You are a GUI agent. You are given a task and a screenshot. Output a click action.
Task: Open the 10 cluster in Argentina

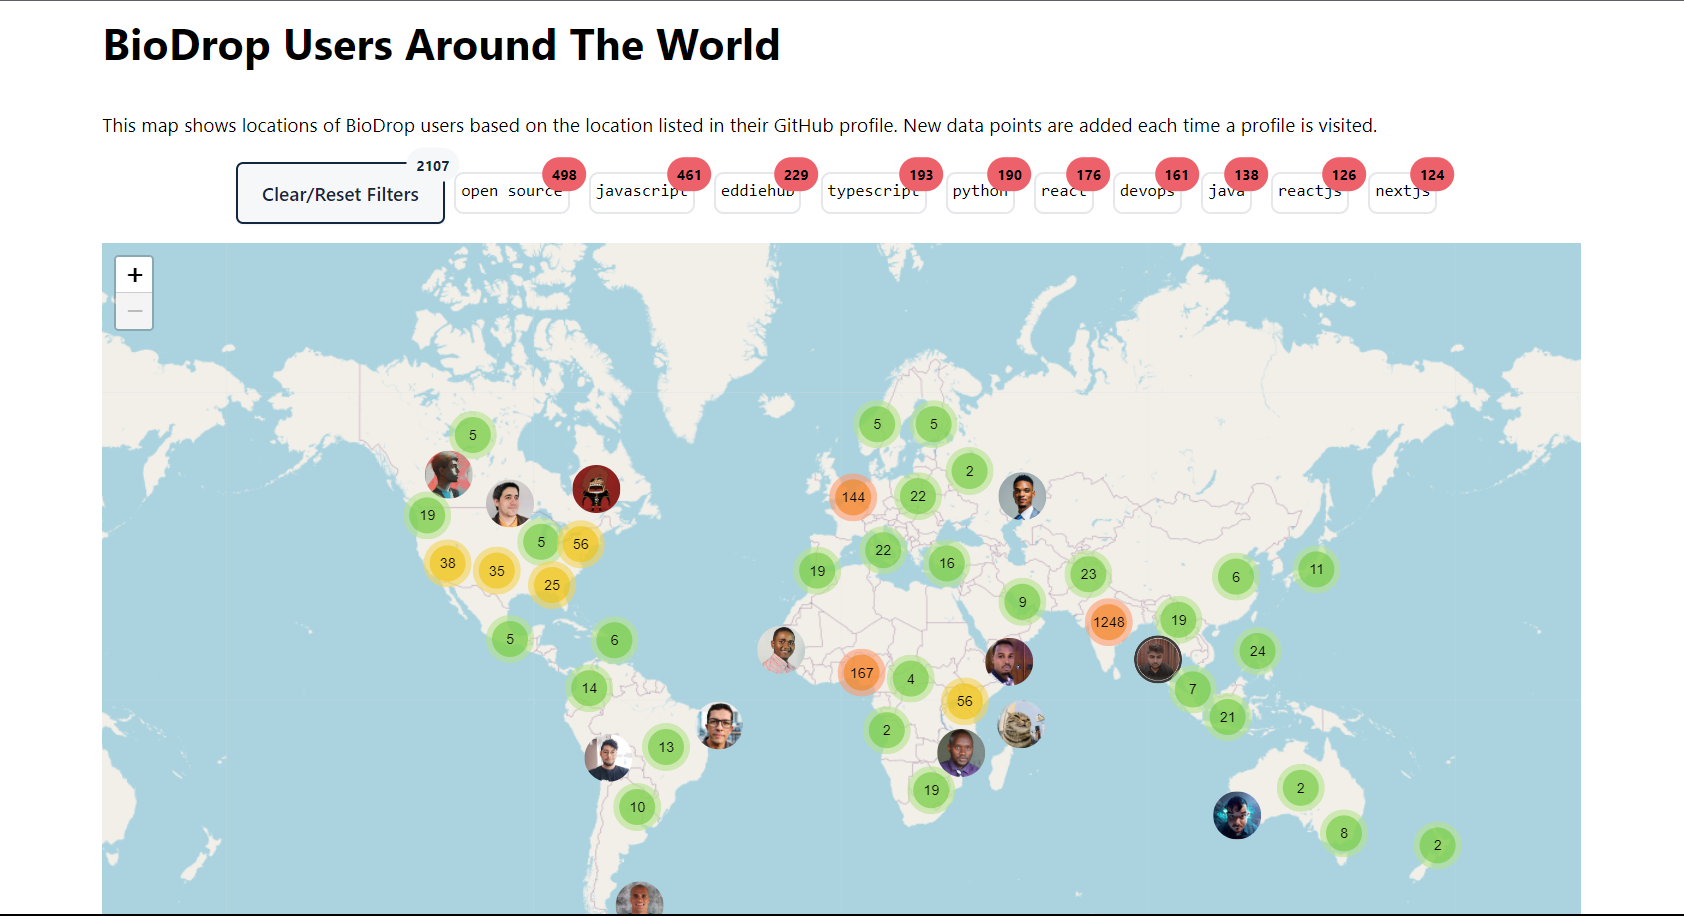(637, 807)
